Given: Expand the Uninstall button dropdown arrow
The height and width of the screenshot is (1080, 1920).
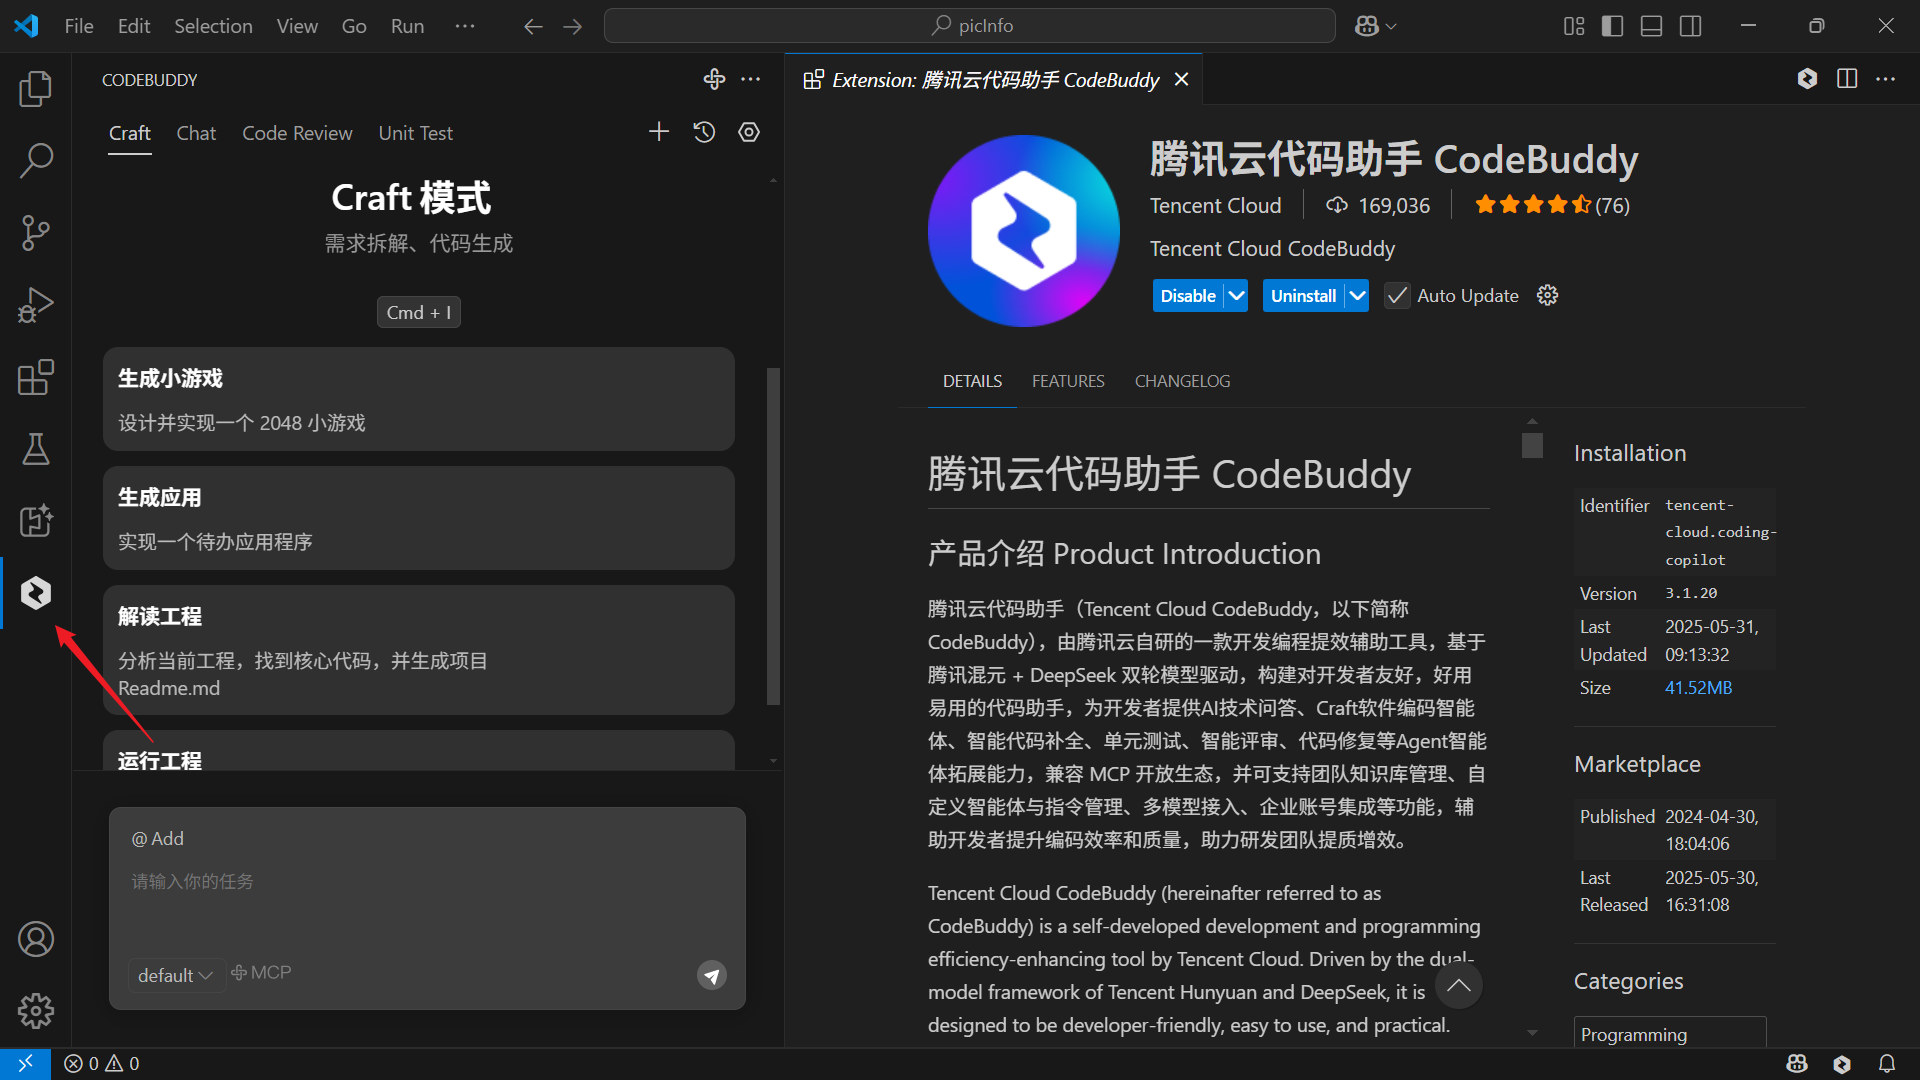Looking at the screenshot, I should click(1357, 296).
